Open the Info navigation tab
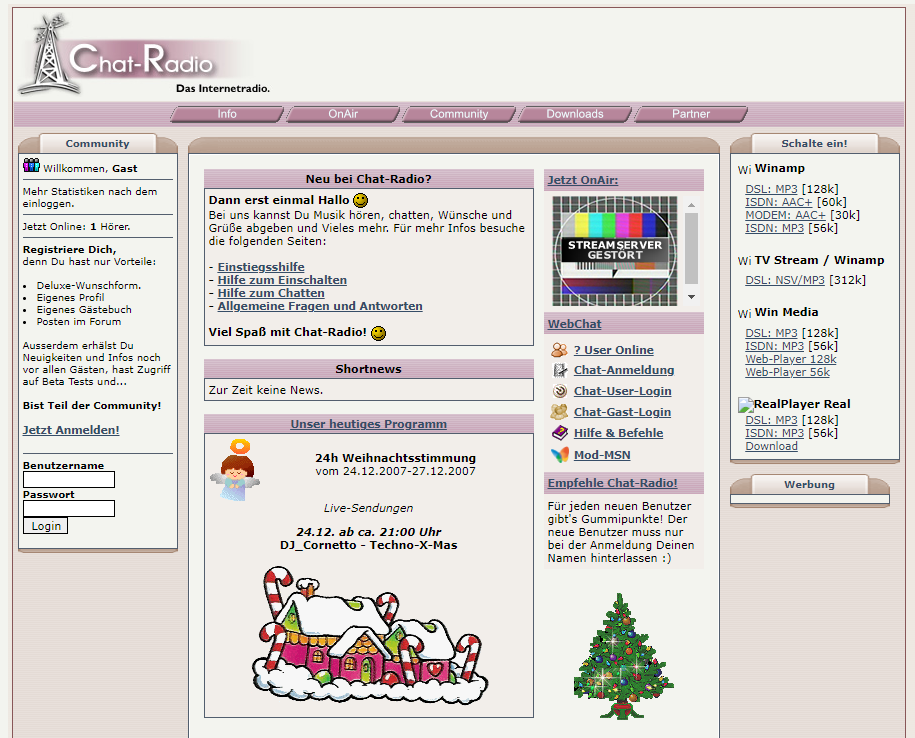 227,114
